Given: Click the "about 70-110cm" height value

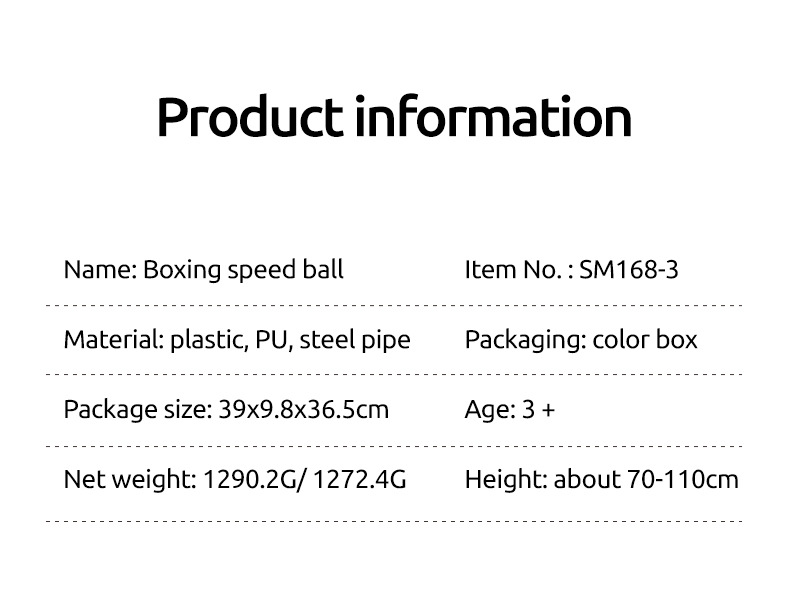Looking at the screenshot, I should coord(646,479).
